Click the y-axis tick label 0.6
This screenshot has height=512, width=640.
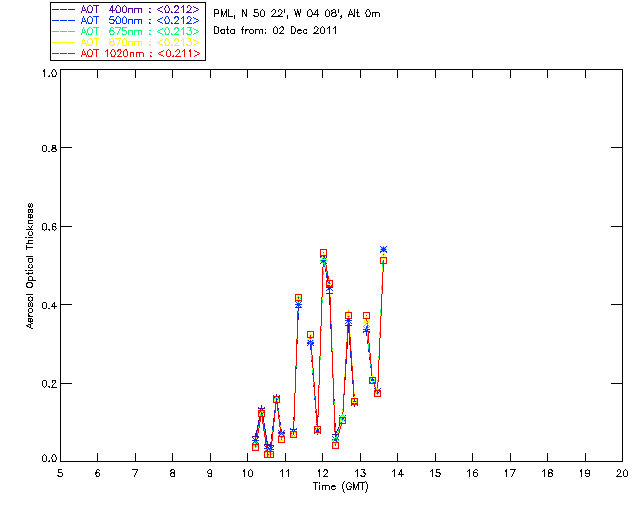pyautogui.click(x=48, y=227)
